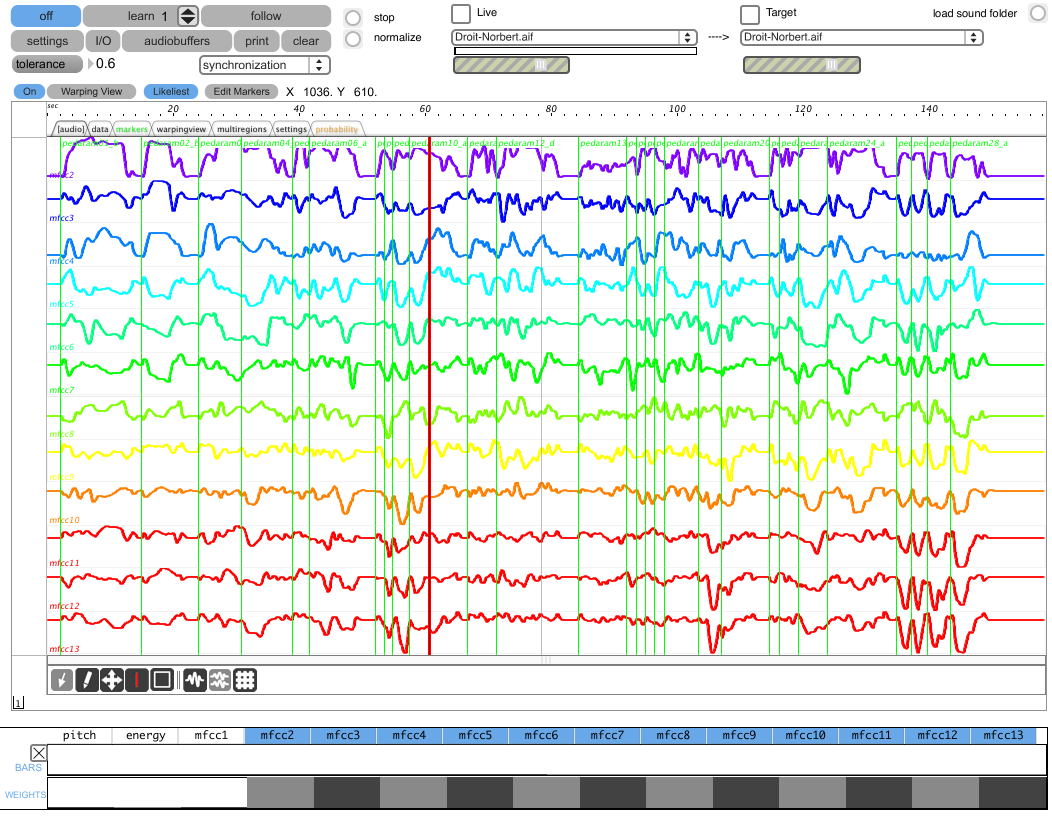Click the Target gain slider
Screen dimensions: 1052x816
[x=802, y=64]
